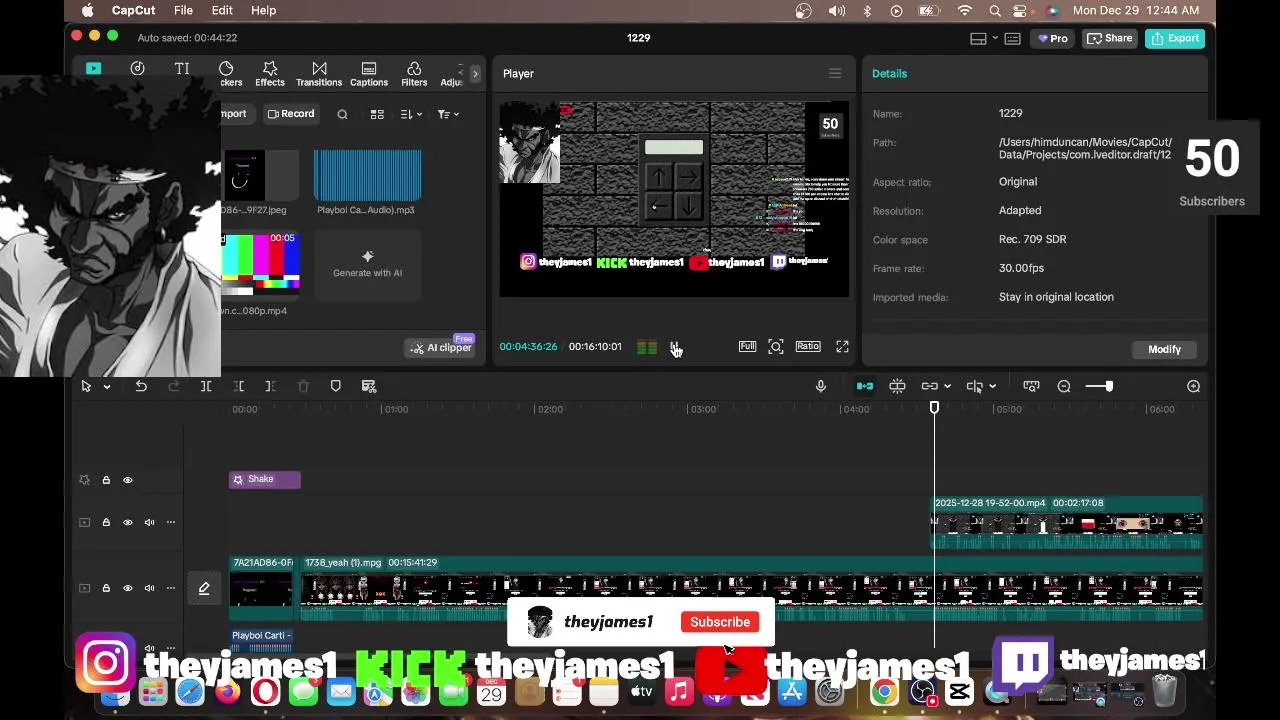This screenshot has width=1280, height=720.
Task: Click the Delete right of playhead icon
Action: click(271, 386)
